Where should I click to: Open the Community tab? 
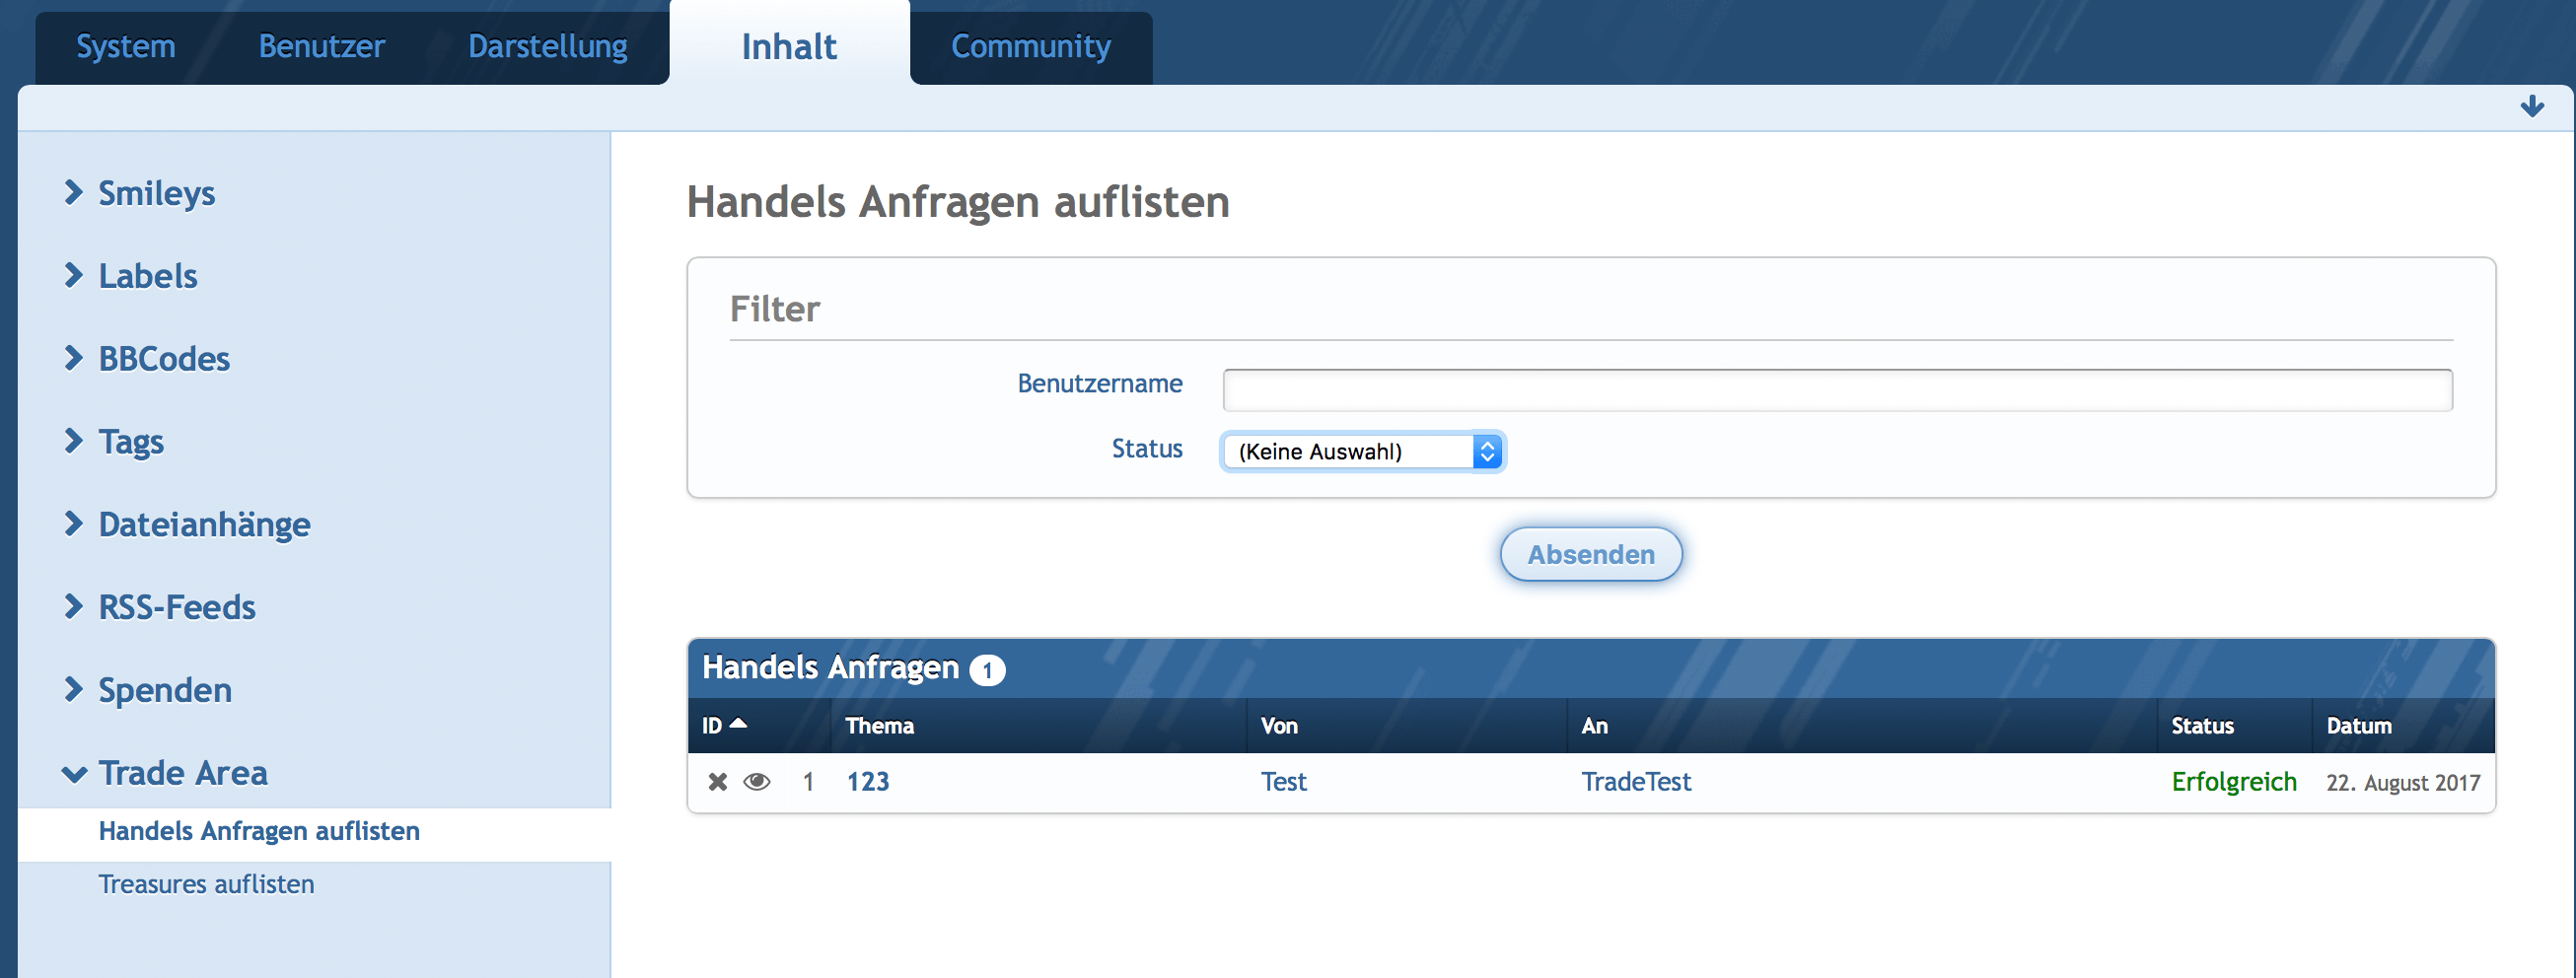coord(1031,46)
